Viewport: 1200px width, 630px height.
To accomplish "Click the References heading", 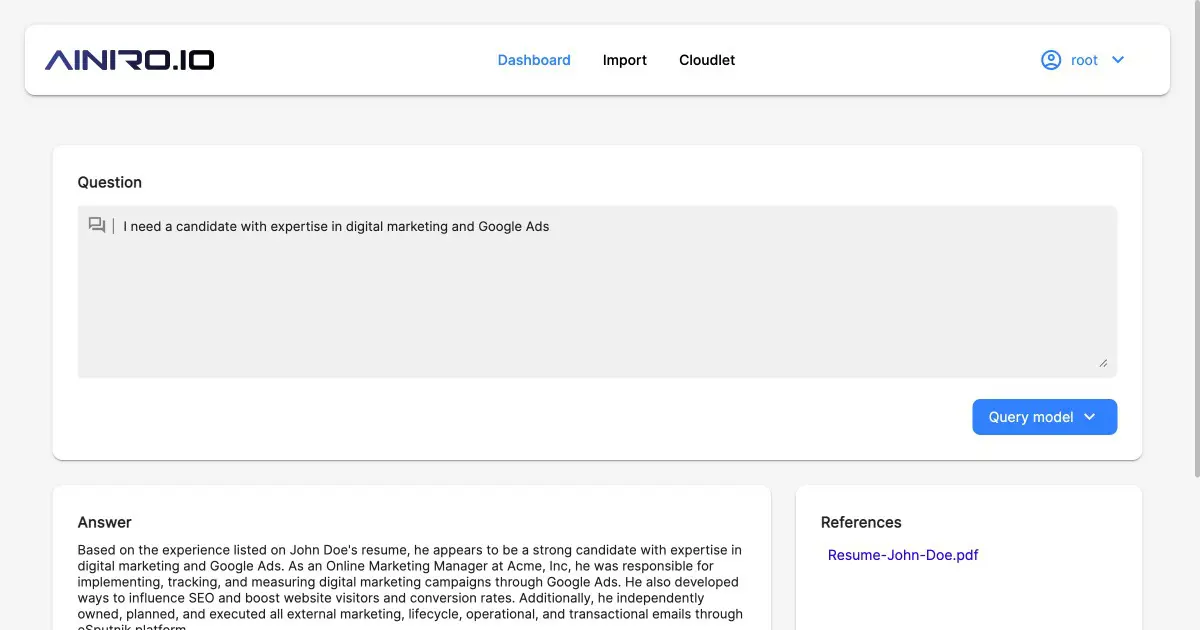I will click(x=861, y=522).
